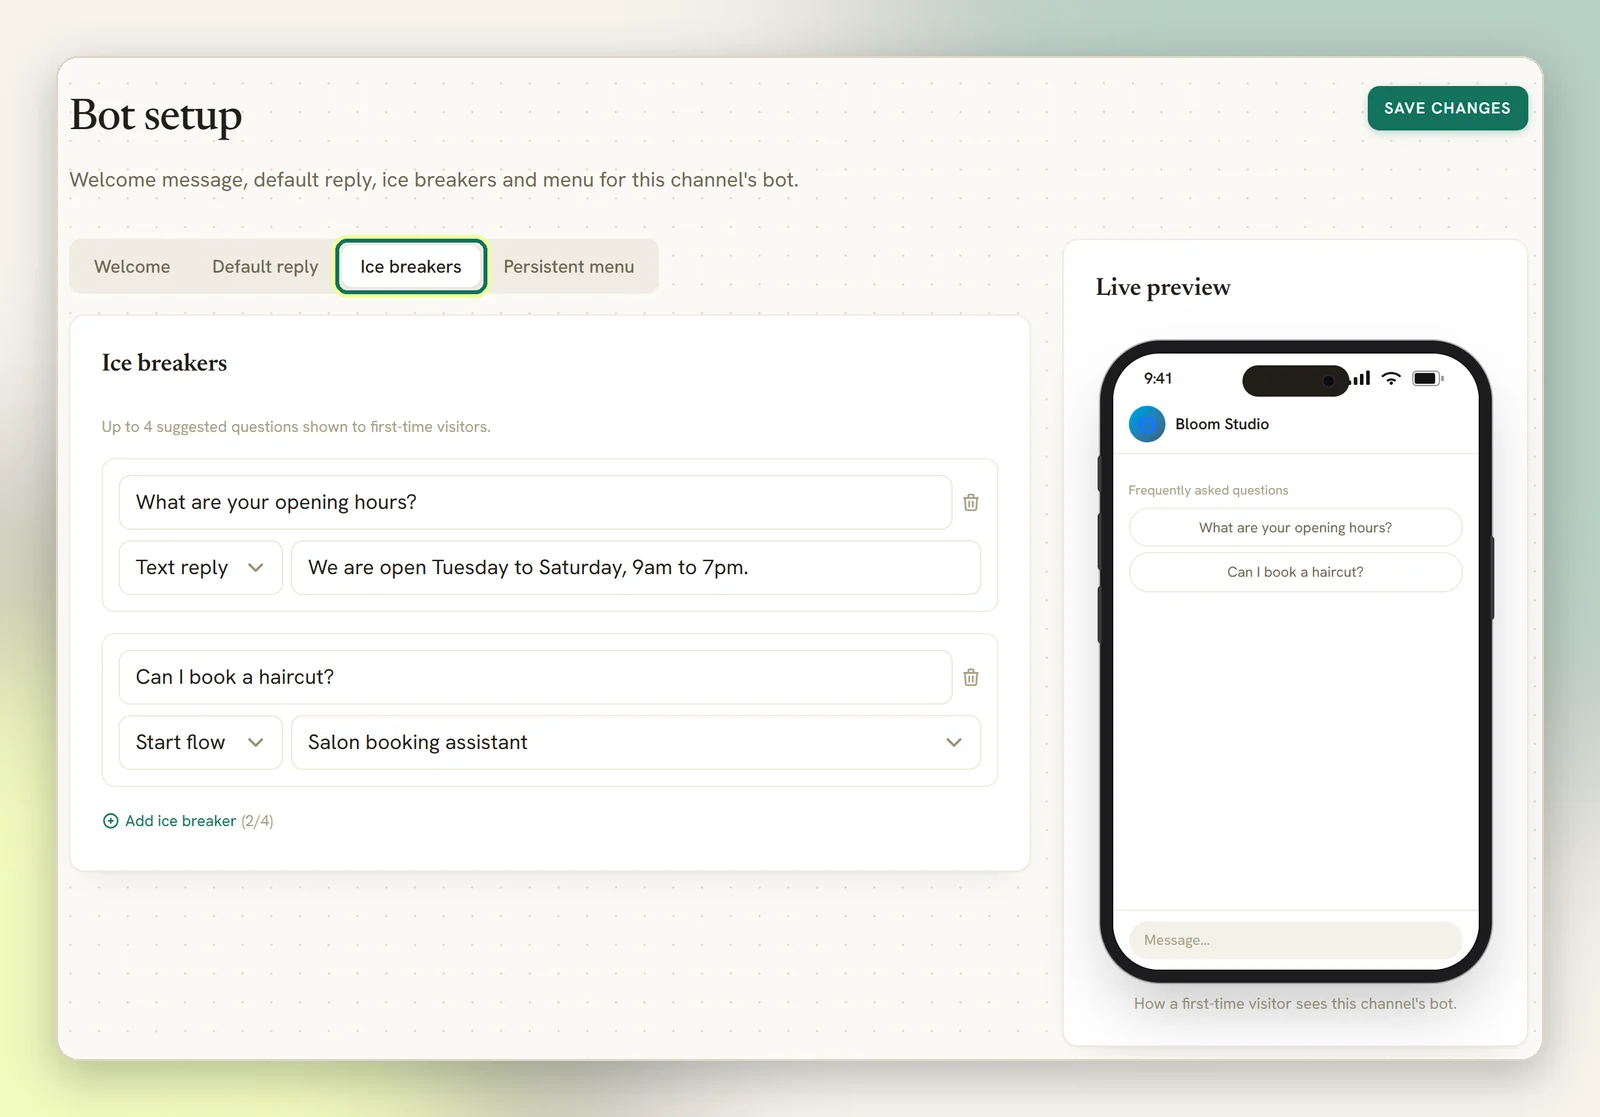Viewport: 1600px width, 1117px height.
Task: Open the Default reply tab
Action: (x=265, y=267)
